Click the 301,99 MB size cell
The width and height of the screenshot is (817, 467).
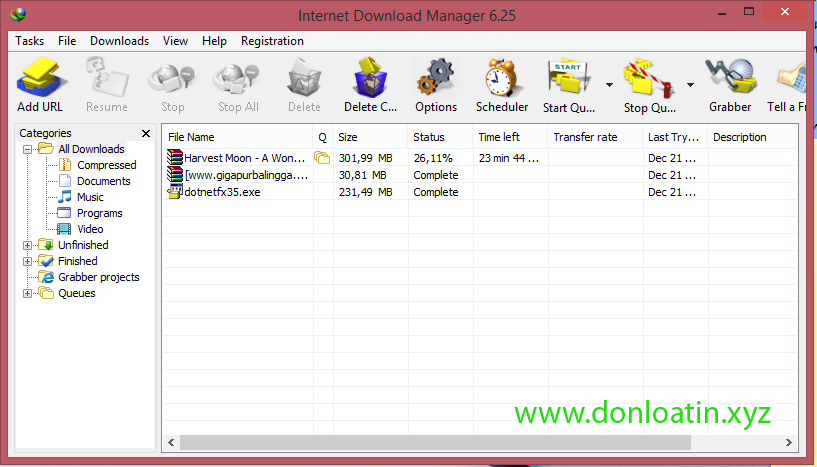[365, 158]
